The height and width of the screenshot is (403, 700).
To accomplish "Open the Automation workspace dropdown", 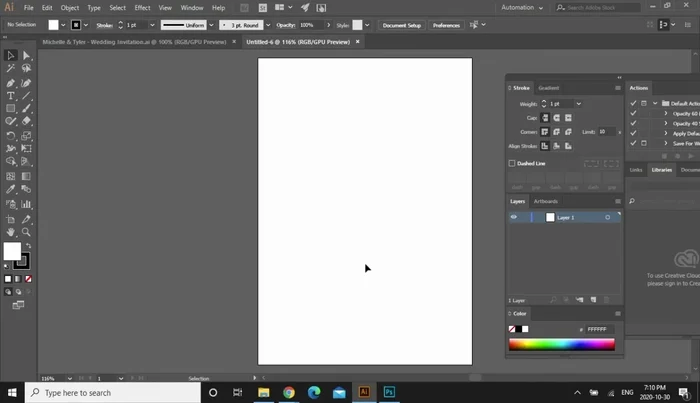I will (x=522, y=7).
